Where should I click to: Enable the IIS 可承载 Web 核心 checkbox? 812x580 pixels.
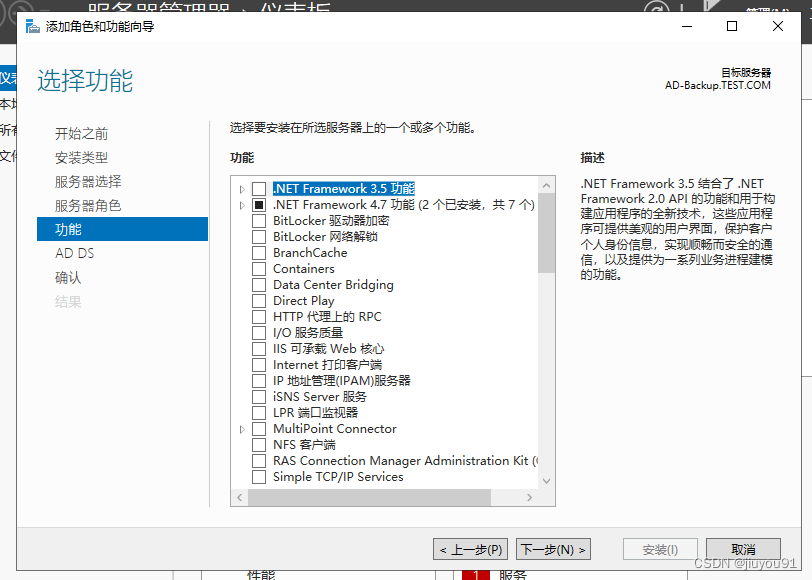coord(259,349)
